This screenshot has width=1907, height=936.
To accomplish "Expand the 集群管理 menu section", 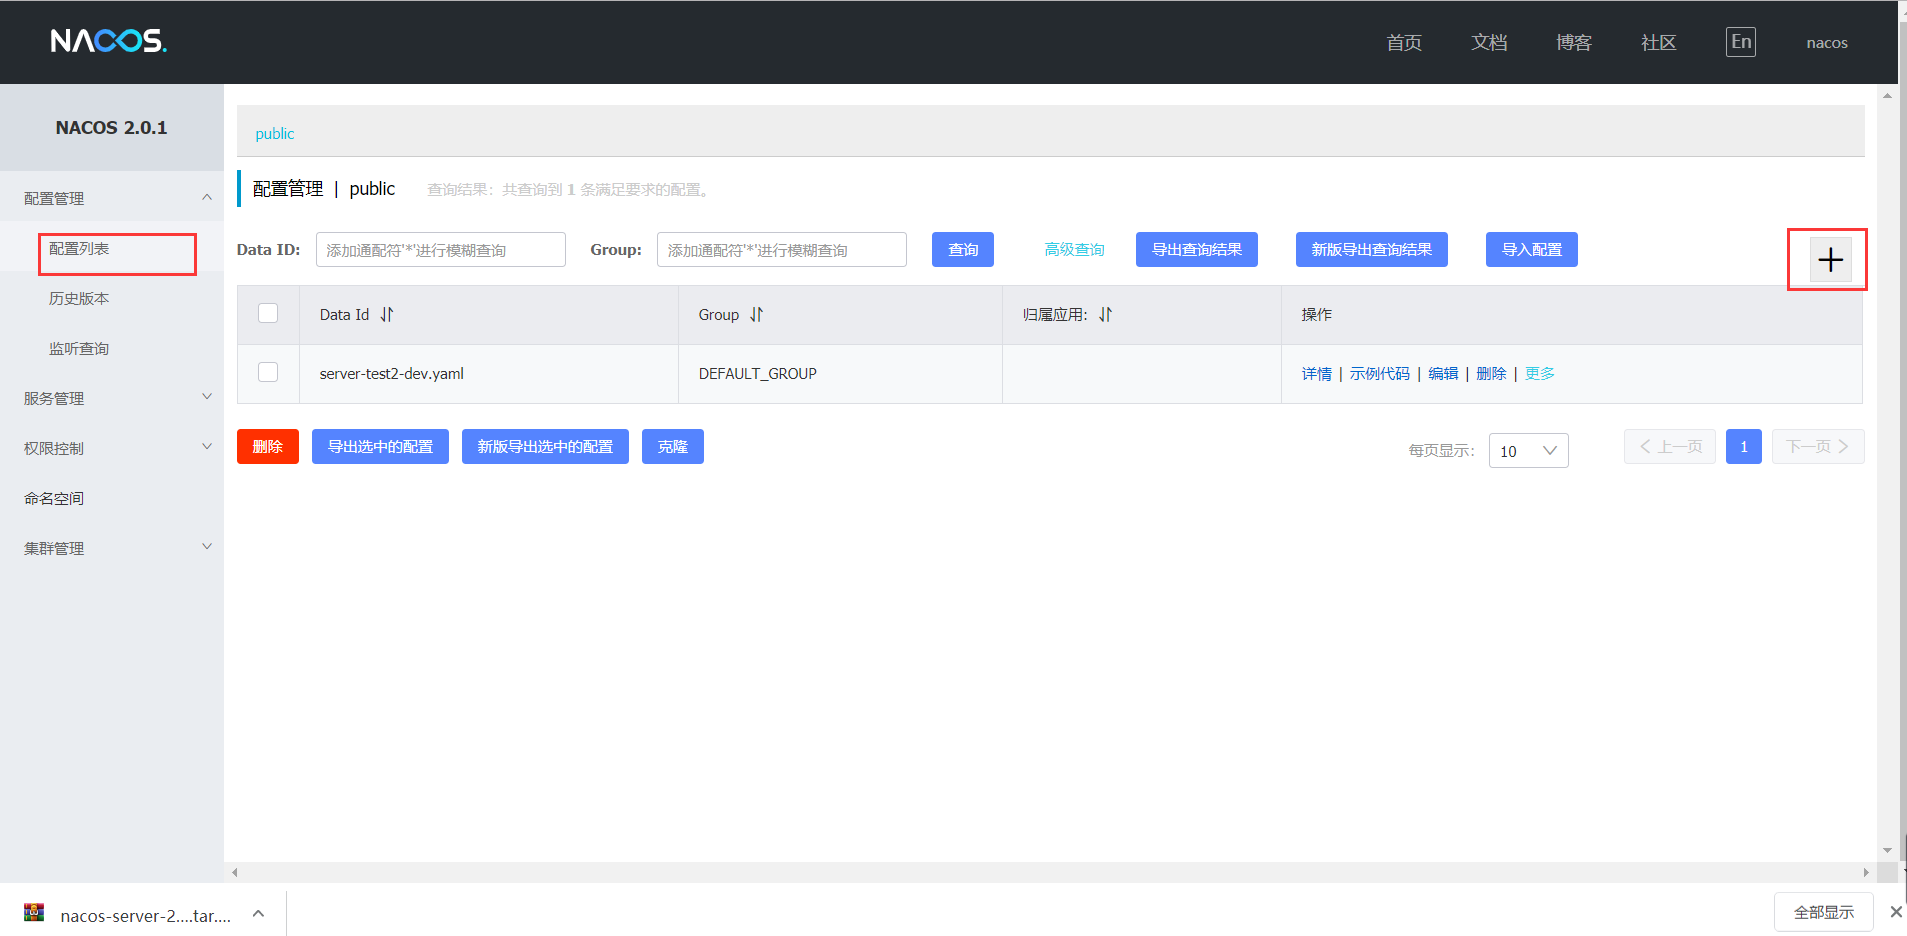I will pos(207,547).
